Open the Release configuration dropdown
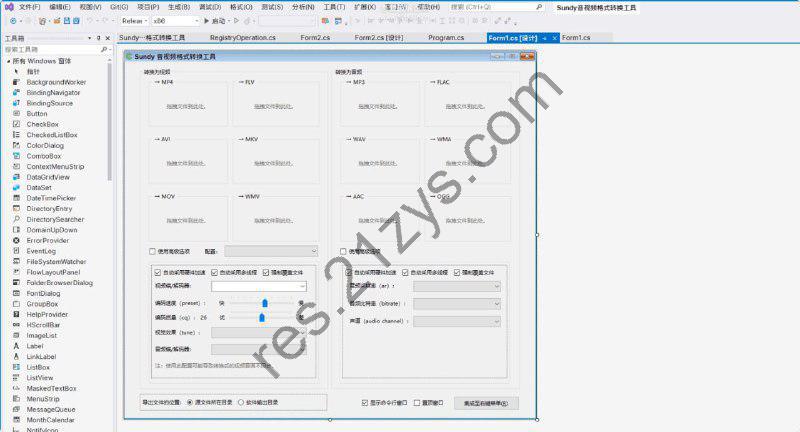 (134, 21)
